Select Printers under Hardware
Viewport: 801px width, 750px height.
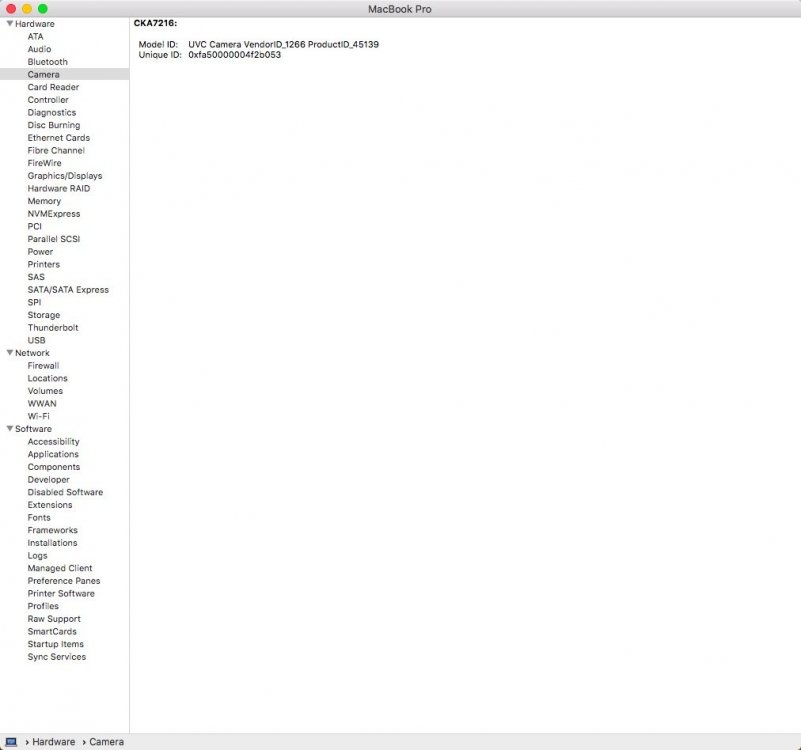43,264
